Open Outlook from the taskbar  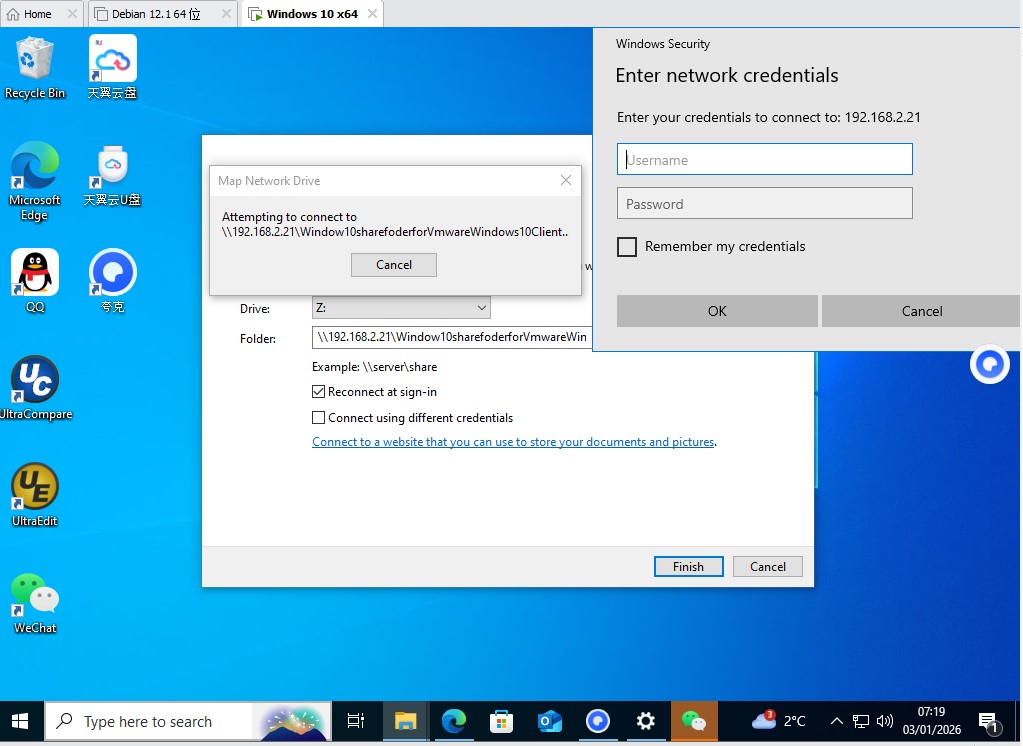click(x=549, y=721)
